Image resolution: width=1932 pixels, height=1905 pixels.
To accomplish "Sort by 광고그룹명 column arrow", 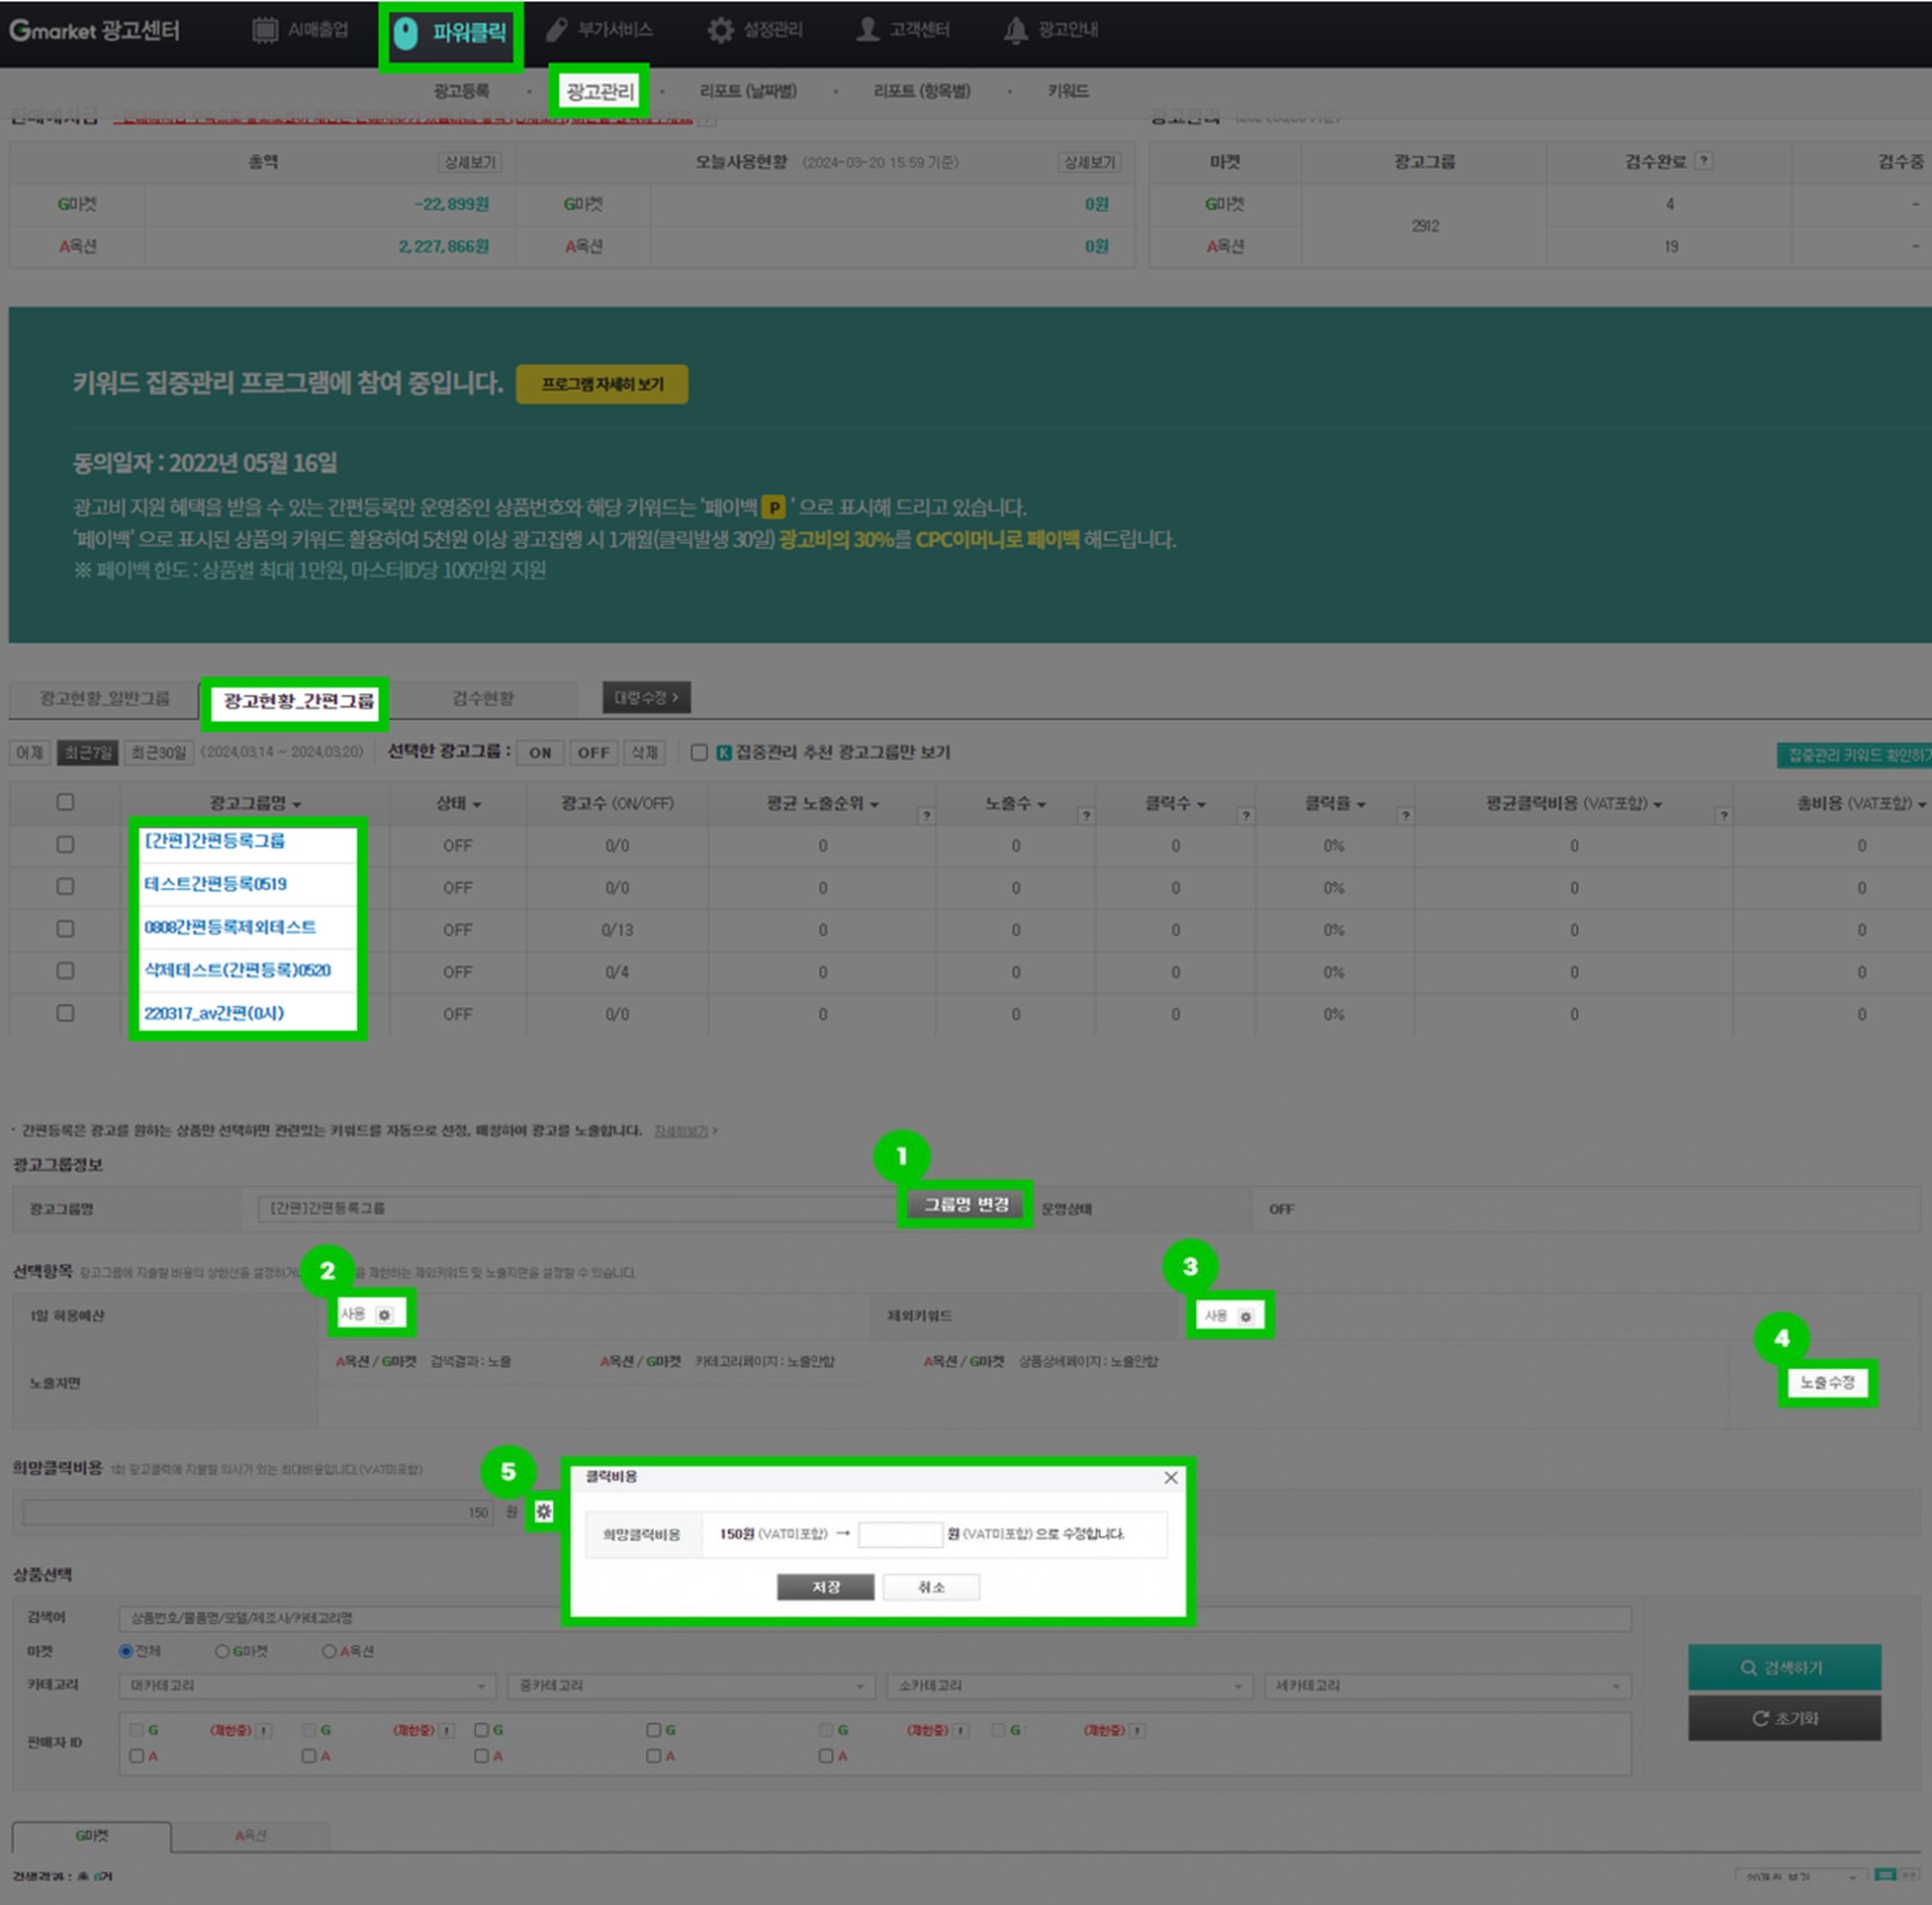I will [x=297, y=805].
